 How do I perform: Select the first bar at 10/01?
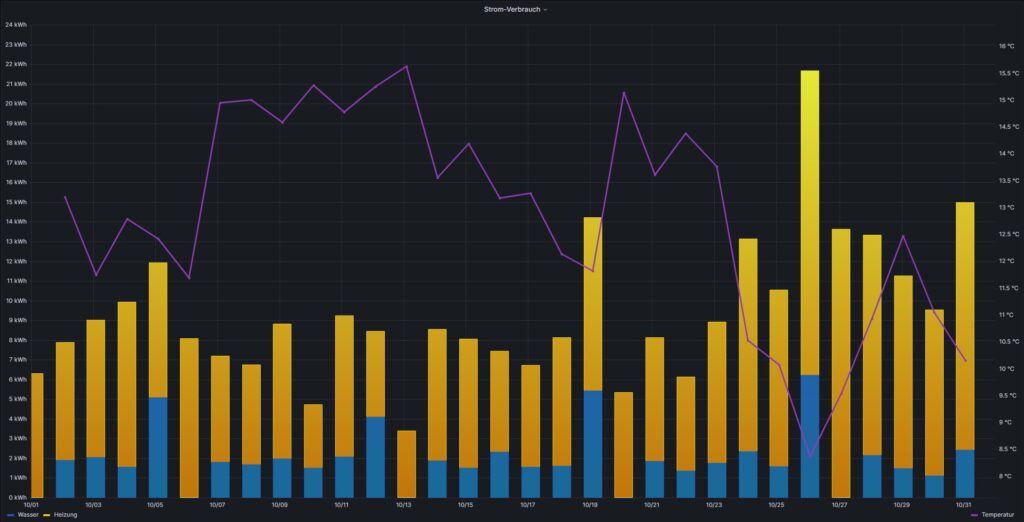[x=37, y=434]
